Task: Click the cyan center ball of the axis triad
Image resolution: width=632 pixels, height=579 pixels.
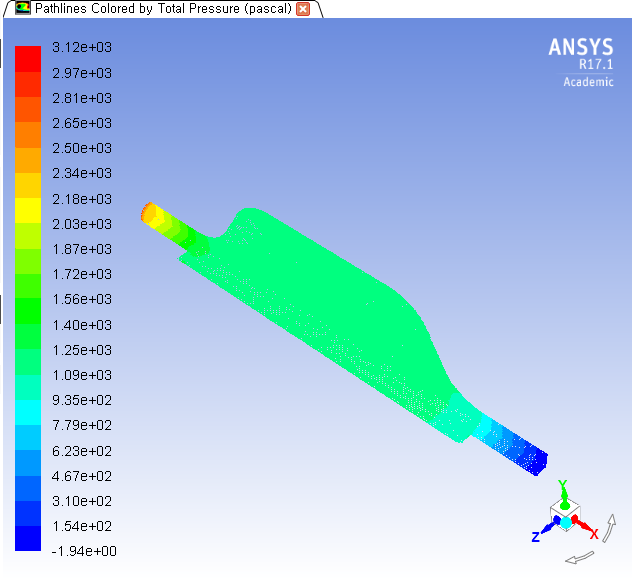Action: 566,522
